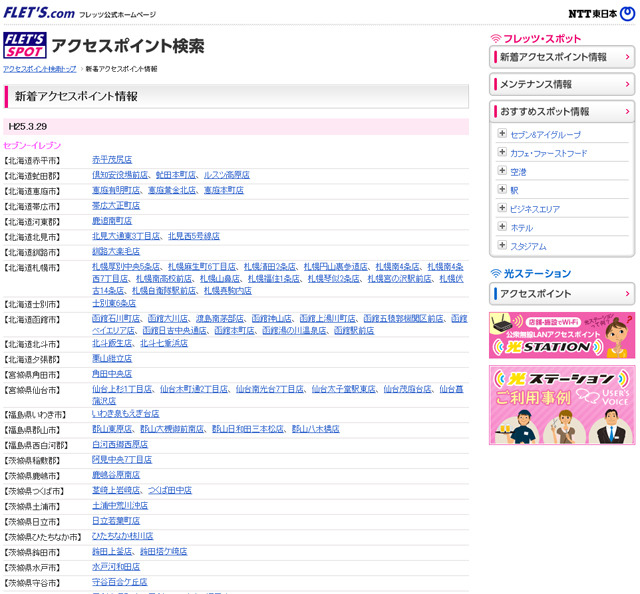Open 札幌円山裏参道店 store link
Image resolution: width=640 pixels, height=594 pixels.
(x=336, y=267)
